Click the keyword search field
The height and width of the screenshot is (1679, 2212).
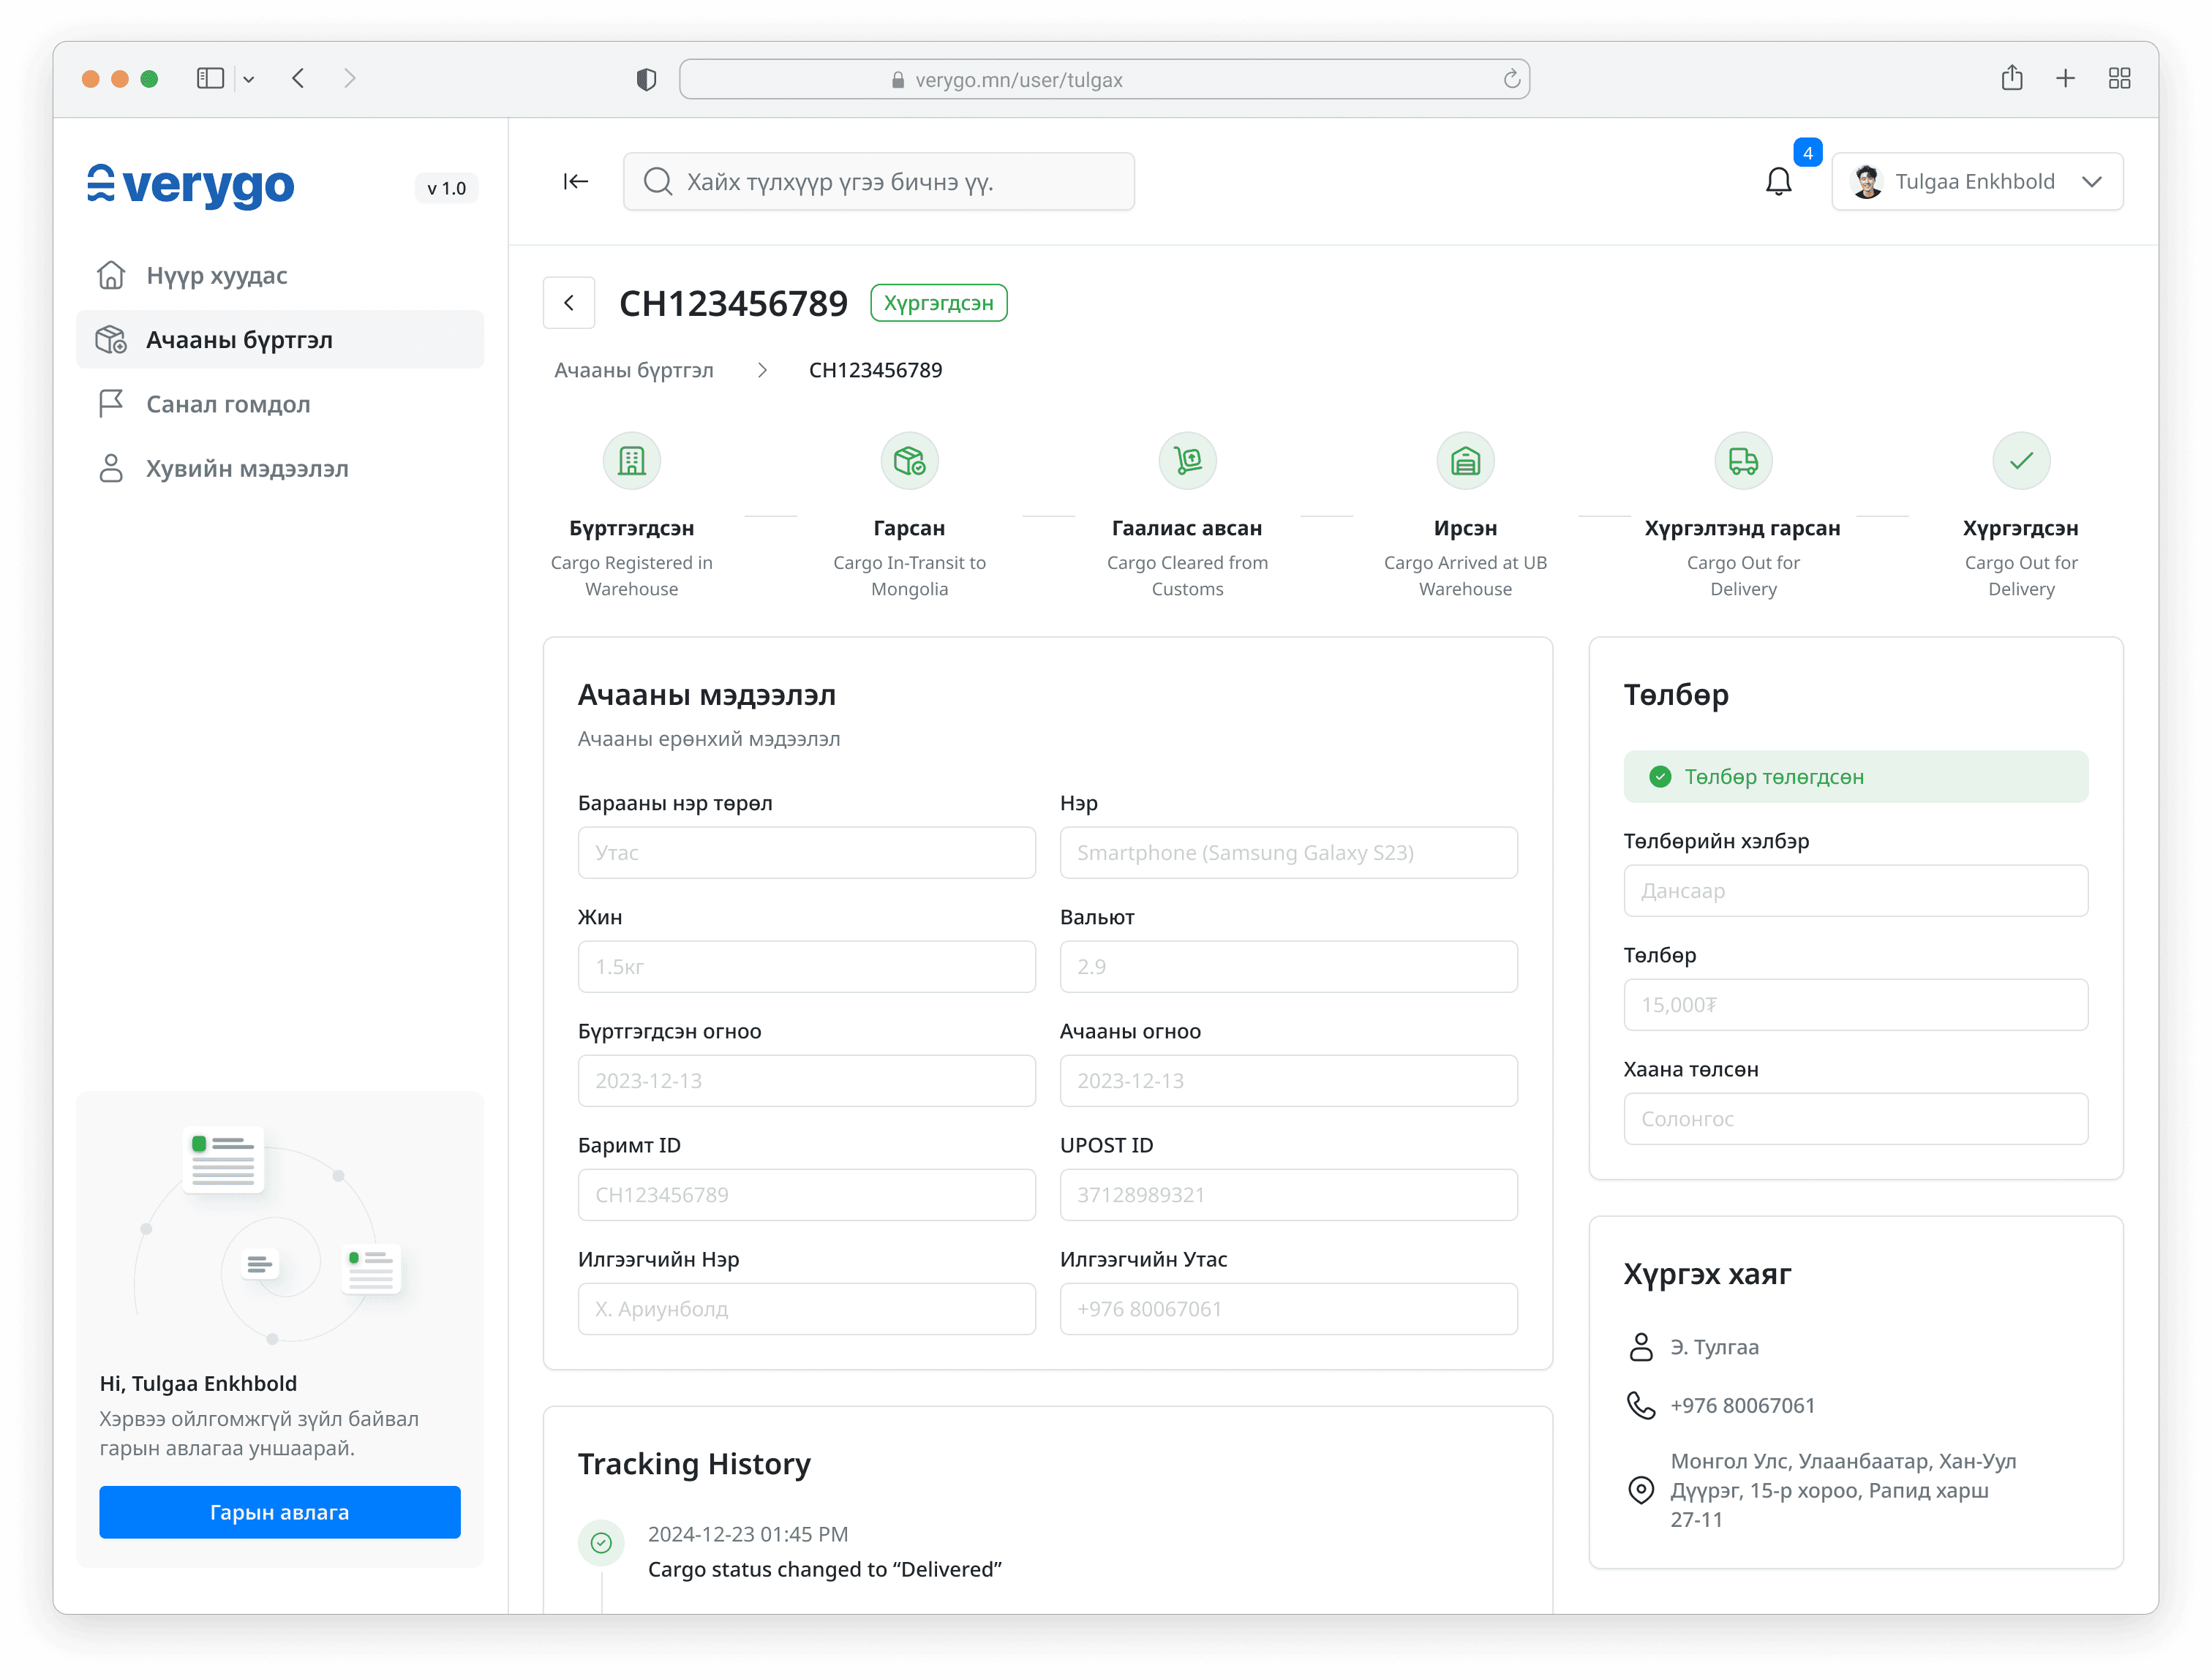880,181
